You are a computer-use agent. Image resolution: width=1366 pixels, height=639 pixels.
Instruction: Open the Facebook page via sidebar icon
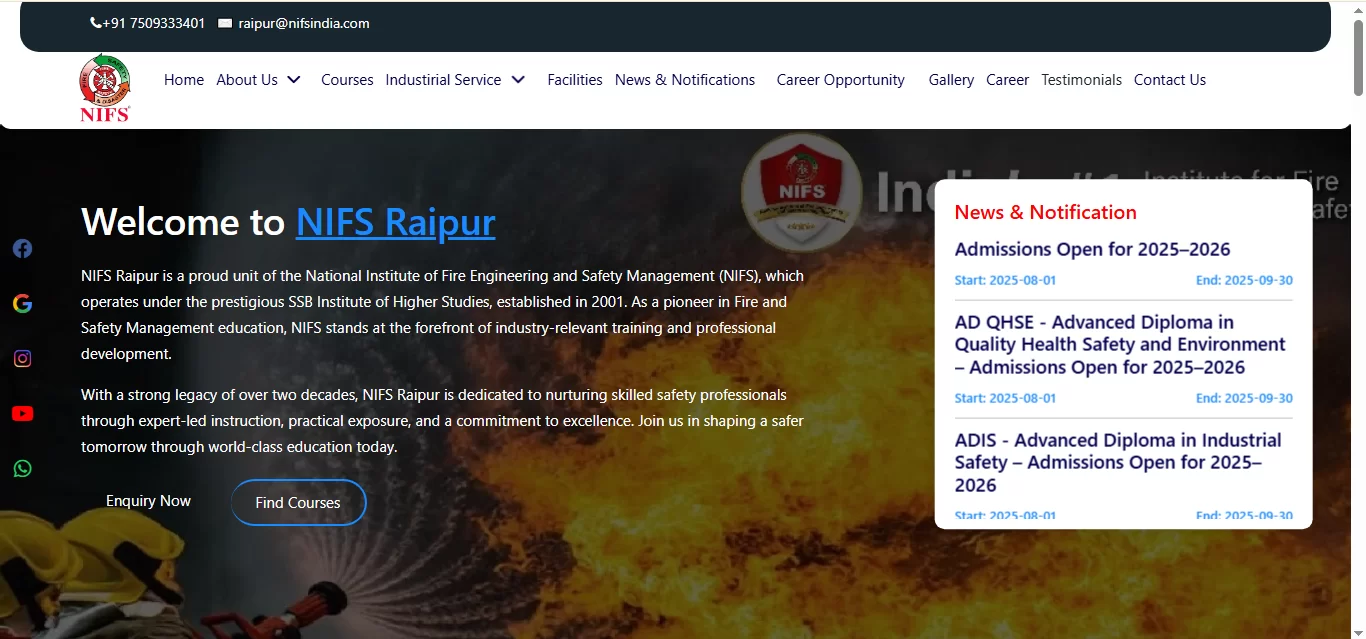[22, 248]
